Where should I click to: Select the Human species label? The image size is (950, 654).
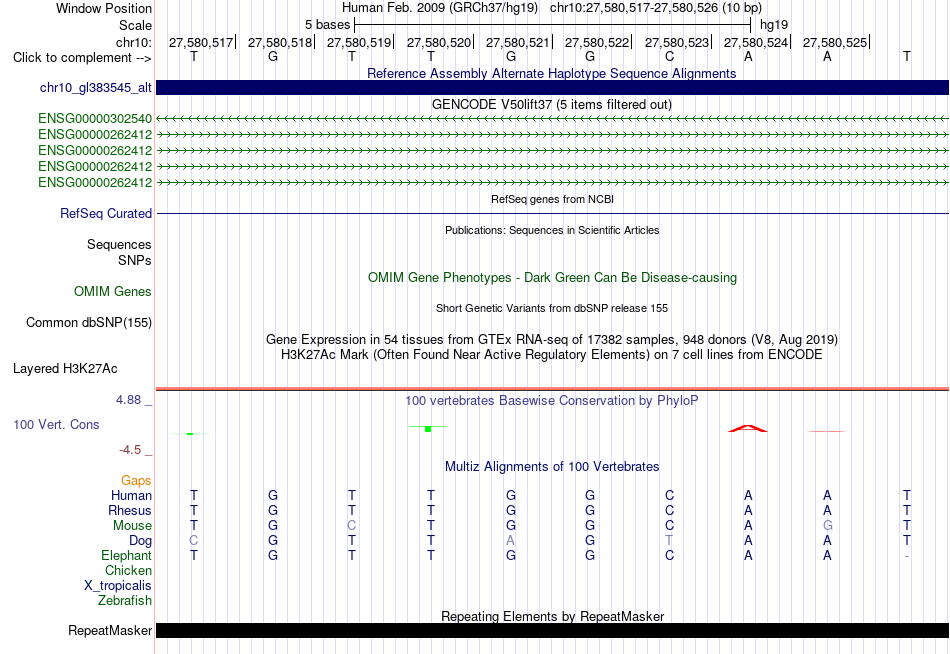(x=131, y=495)
